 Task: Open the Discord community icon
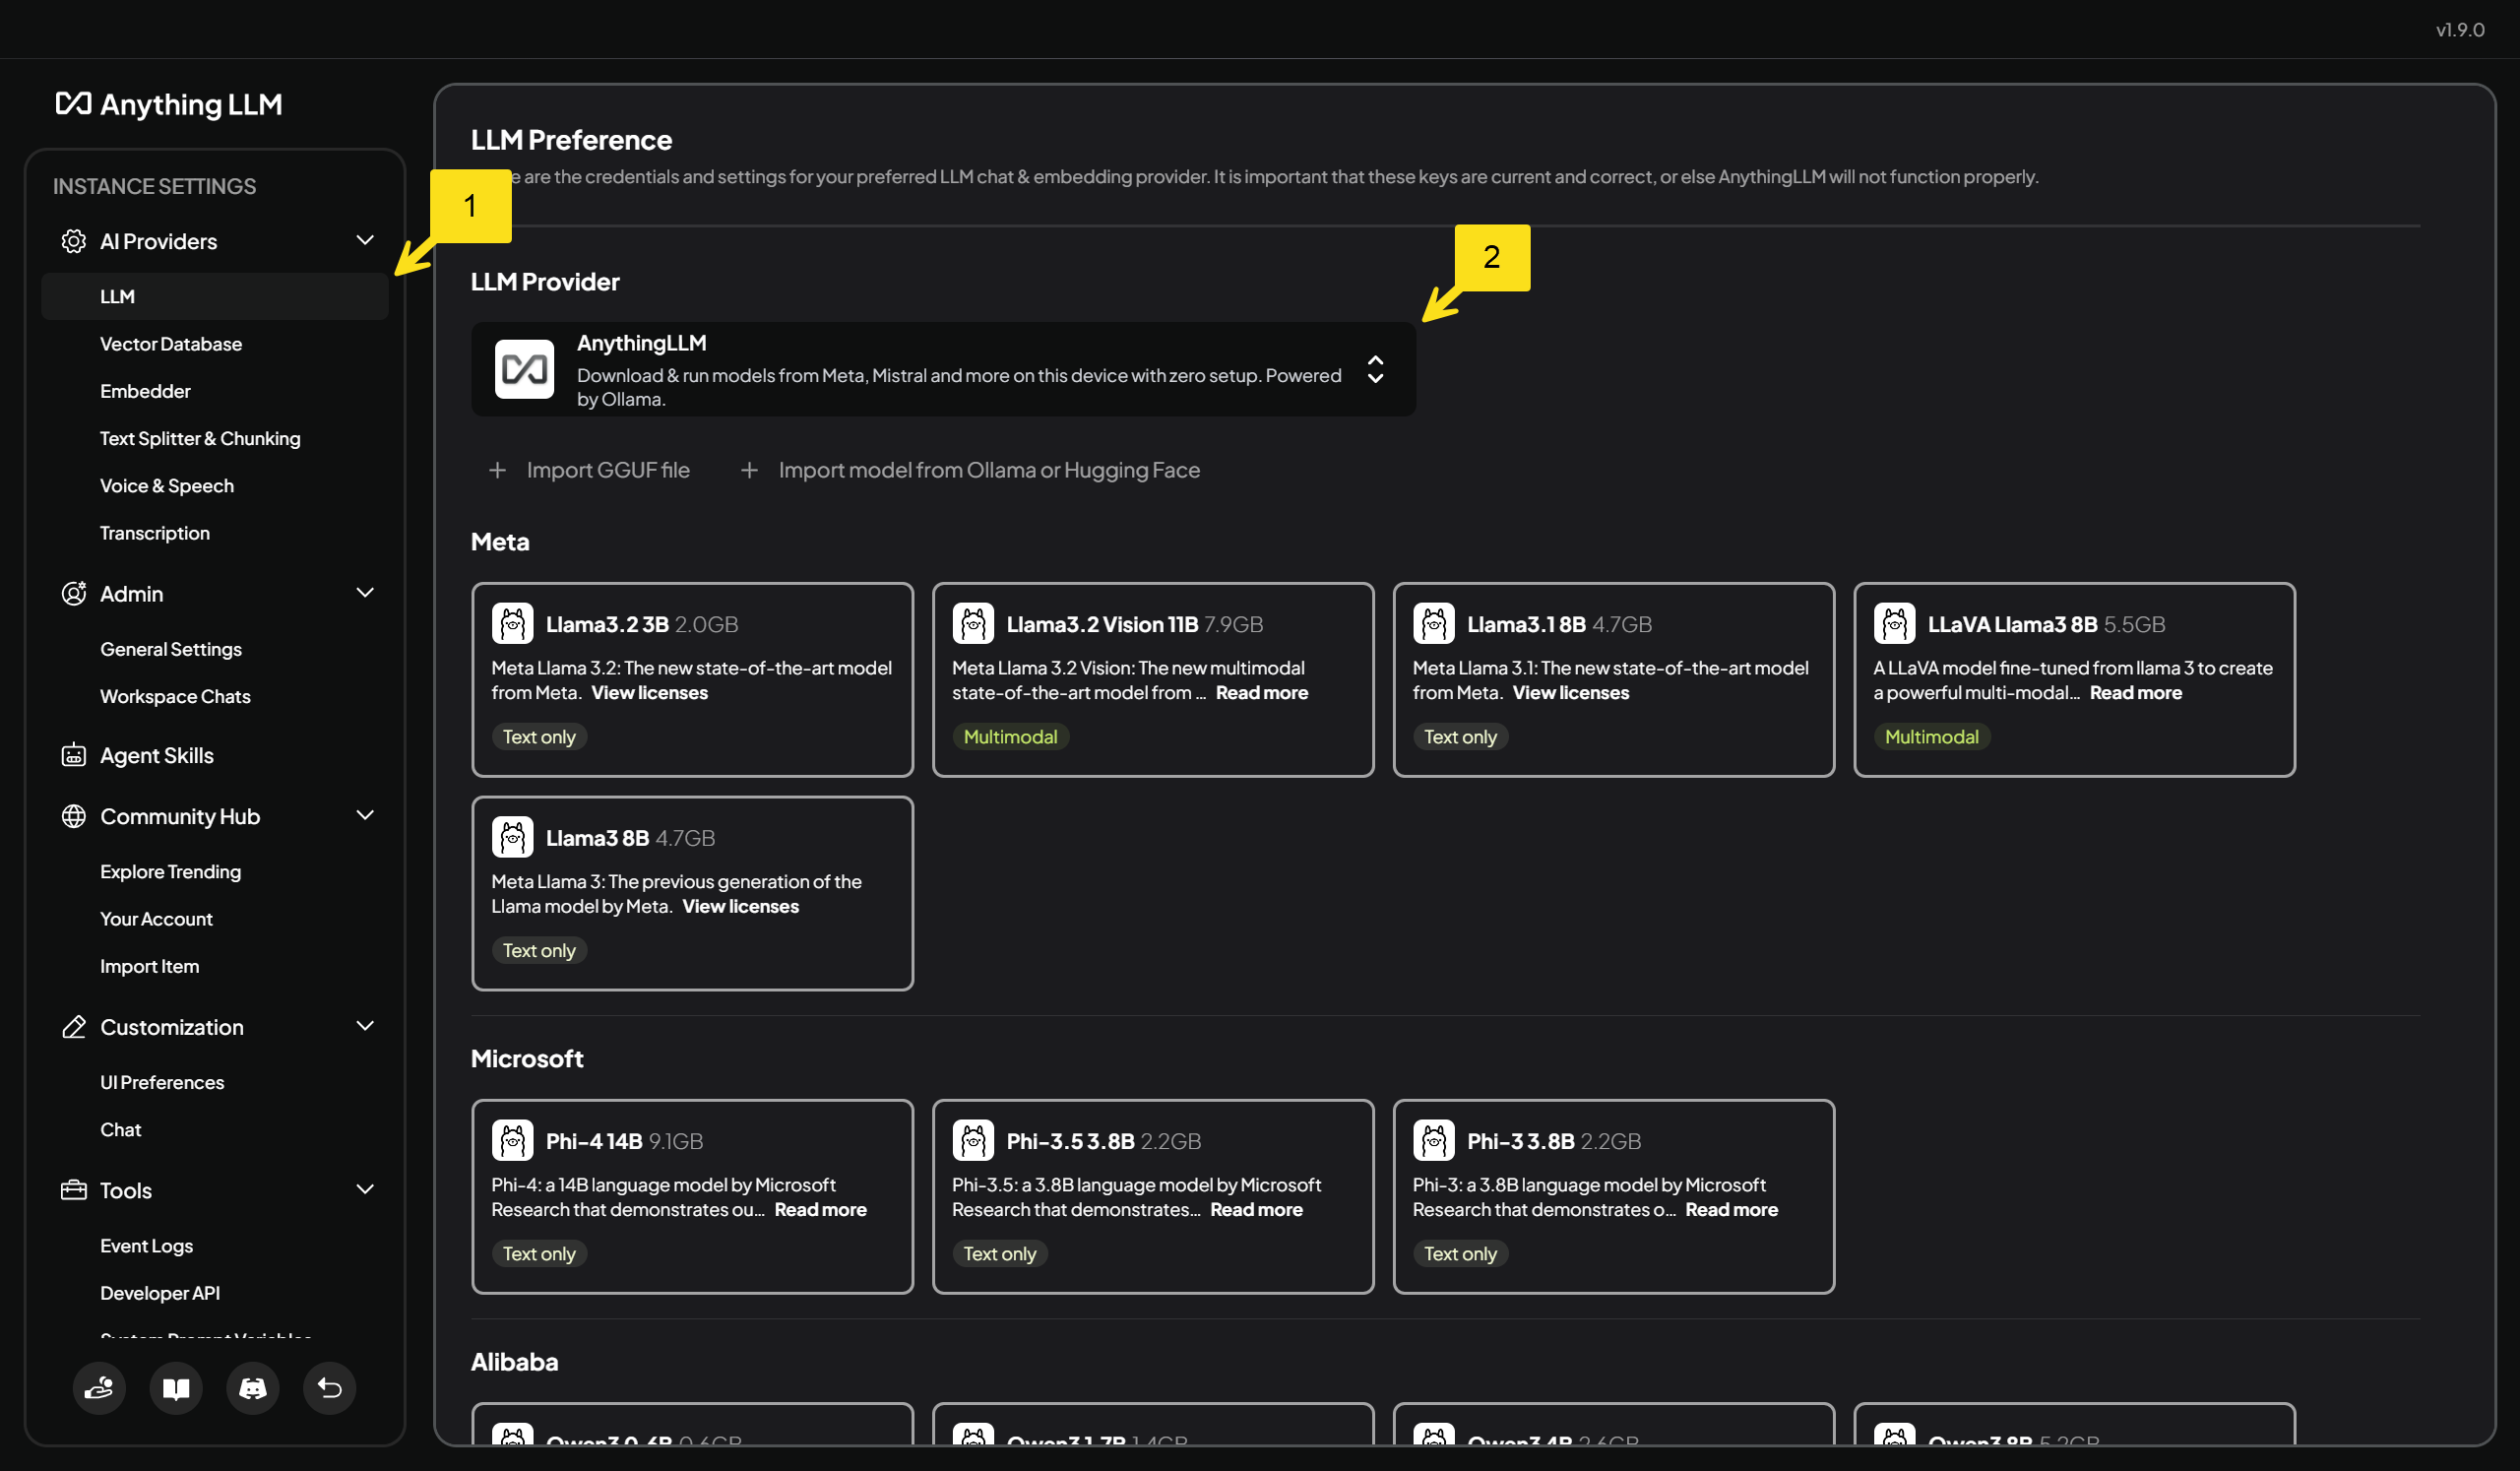[253, 1388]
